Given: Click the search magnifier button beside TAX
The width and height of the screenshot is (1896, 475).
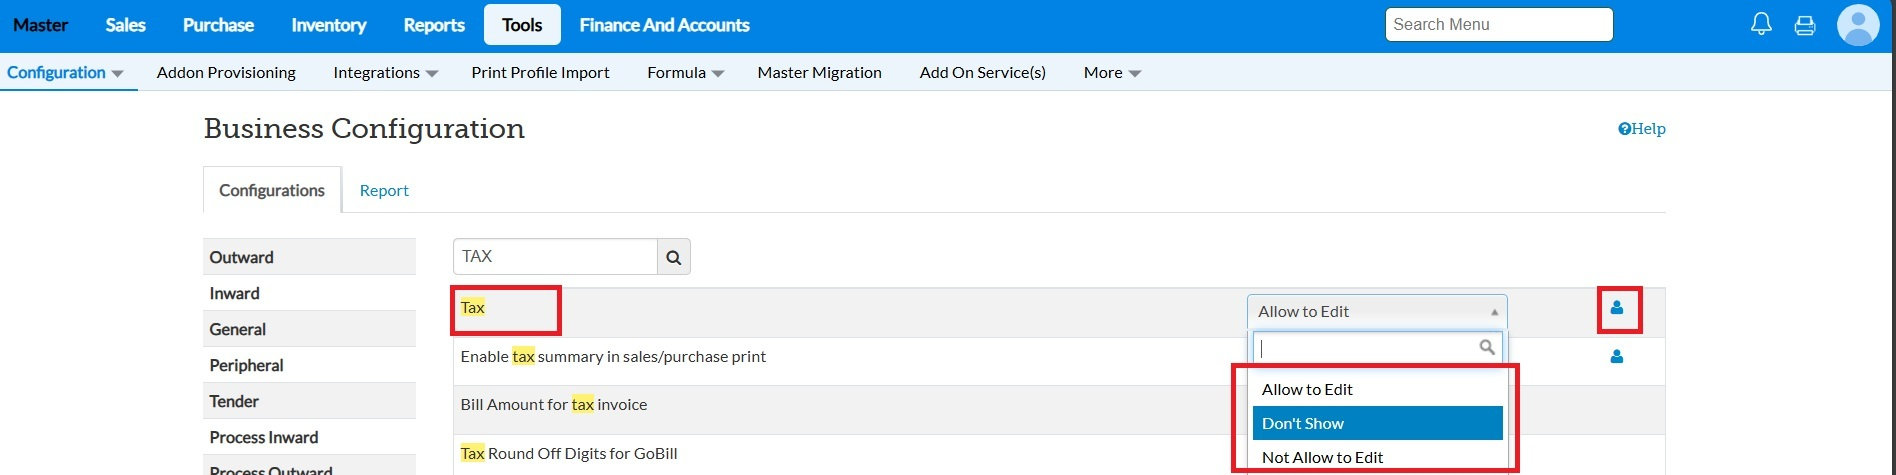Looking at the screenshot, I should pyautogui.click(x=674, y=257).
